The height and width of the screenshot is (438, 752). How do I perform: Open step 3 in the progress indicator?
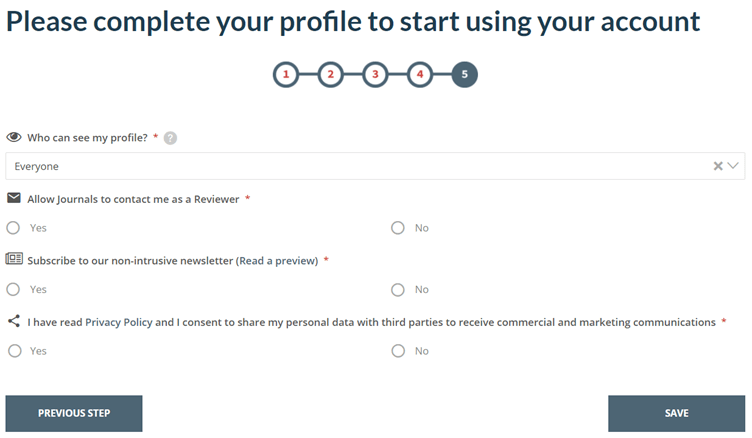coord(375,74)
